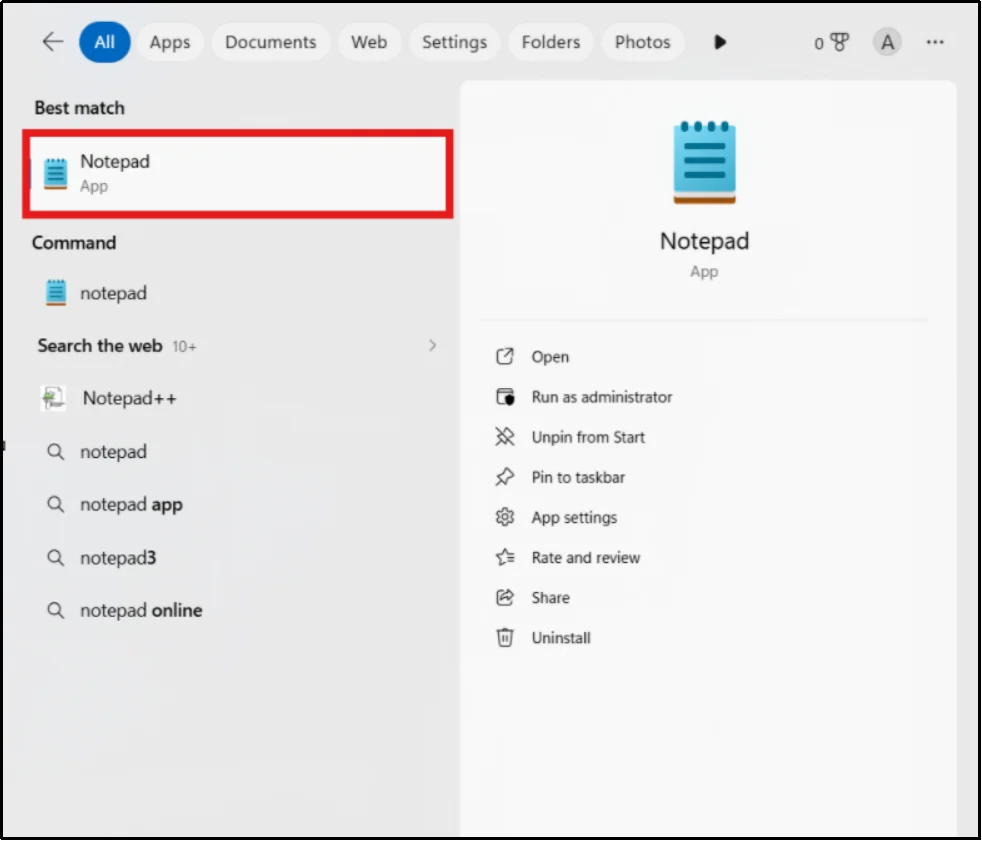The height and width of the screenshot is (841, 982).
Task: Open the Notepad App best match result
Action: (x=238, y=173)
